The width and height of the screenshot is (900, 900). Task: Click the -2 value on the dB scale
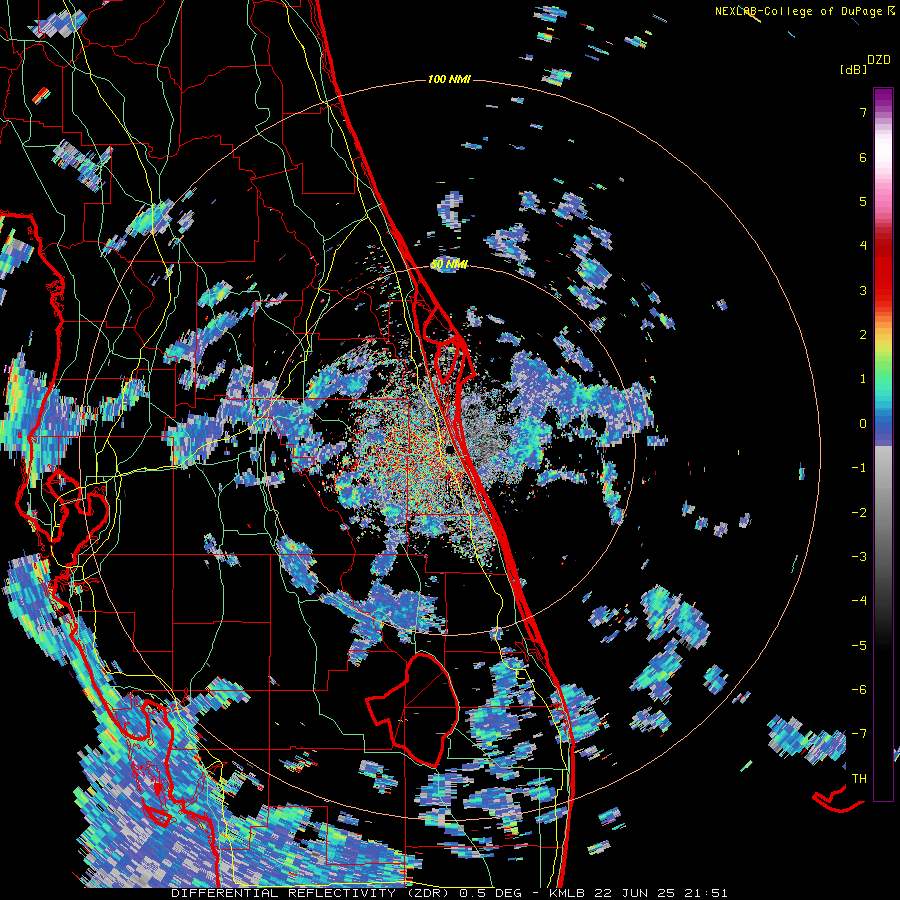pyautogui.click(x=859, y=513)
